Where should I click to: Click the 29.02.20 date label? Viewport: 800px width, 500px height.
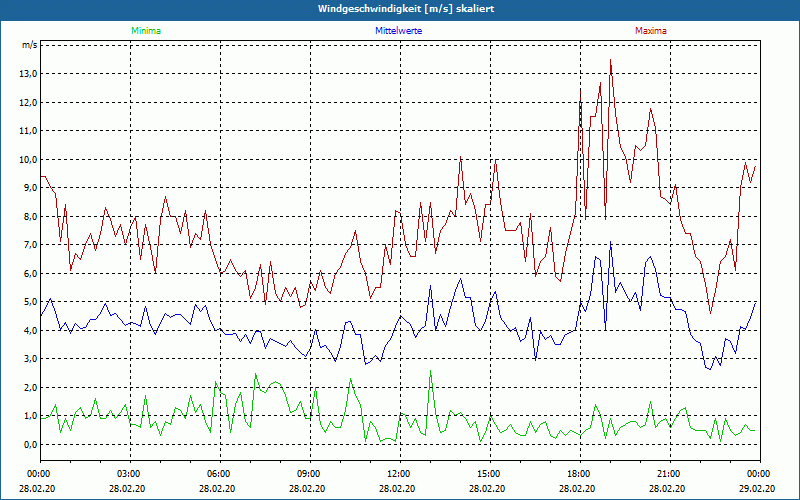tap(758, 489)
